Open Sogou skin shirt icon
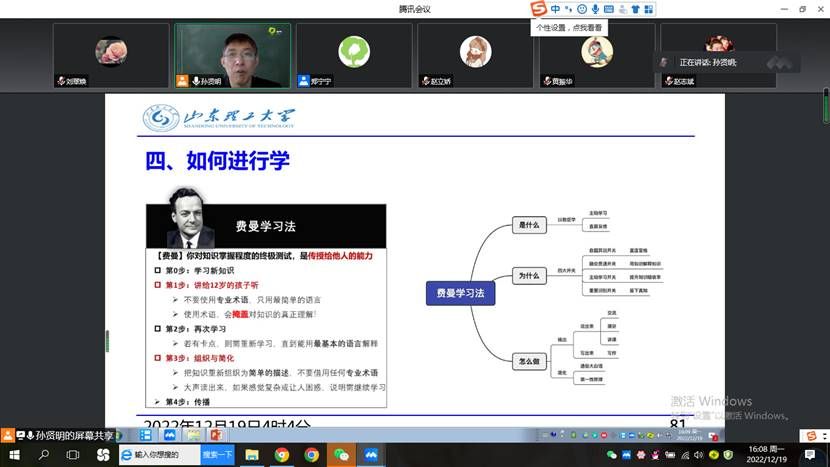Viewport: 830px width, 467px height. click(635, 9)
